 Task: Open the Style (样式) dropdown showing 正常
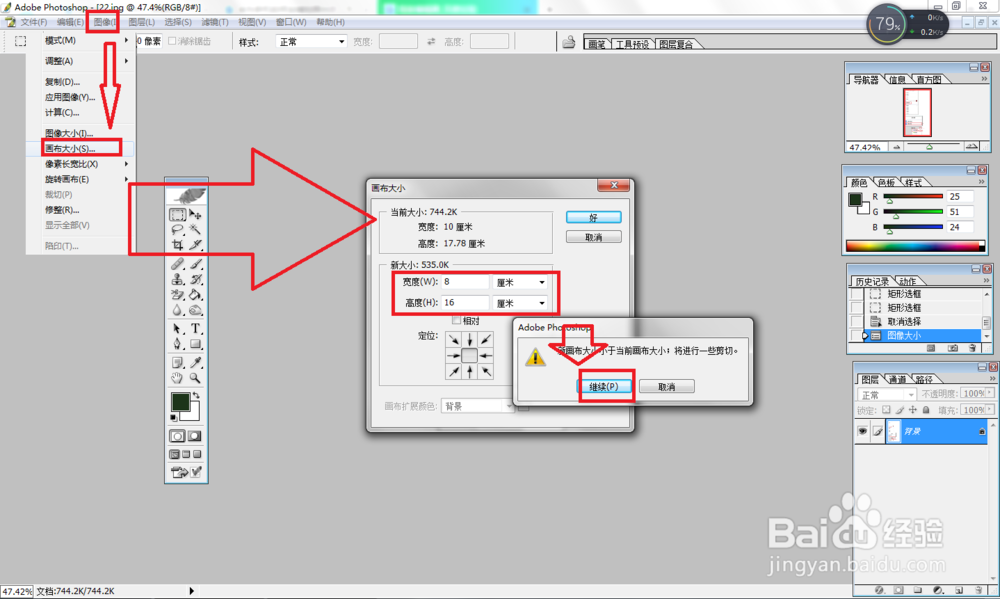pos(311,41)
